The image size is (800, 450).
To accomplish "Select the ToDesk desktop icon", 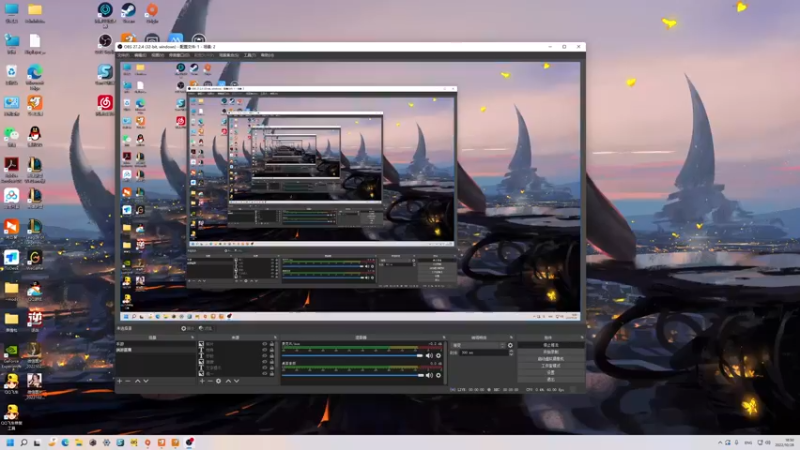I will point(11,260).
